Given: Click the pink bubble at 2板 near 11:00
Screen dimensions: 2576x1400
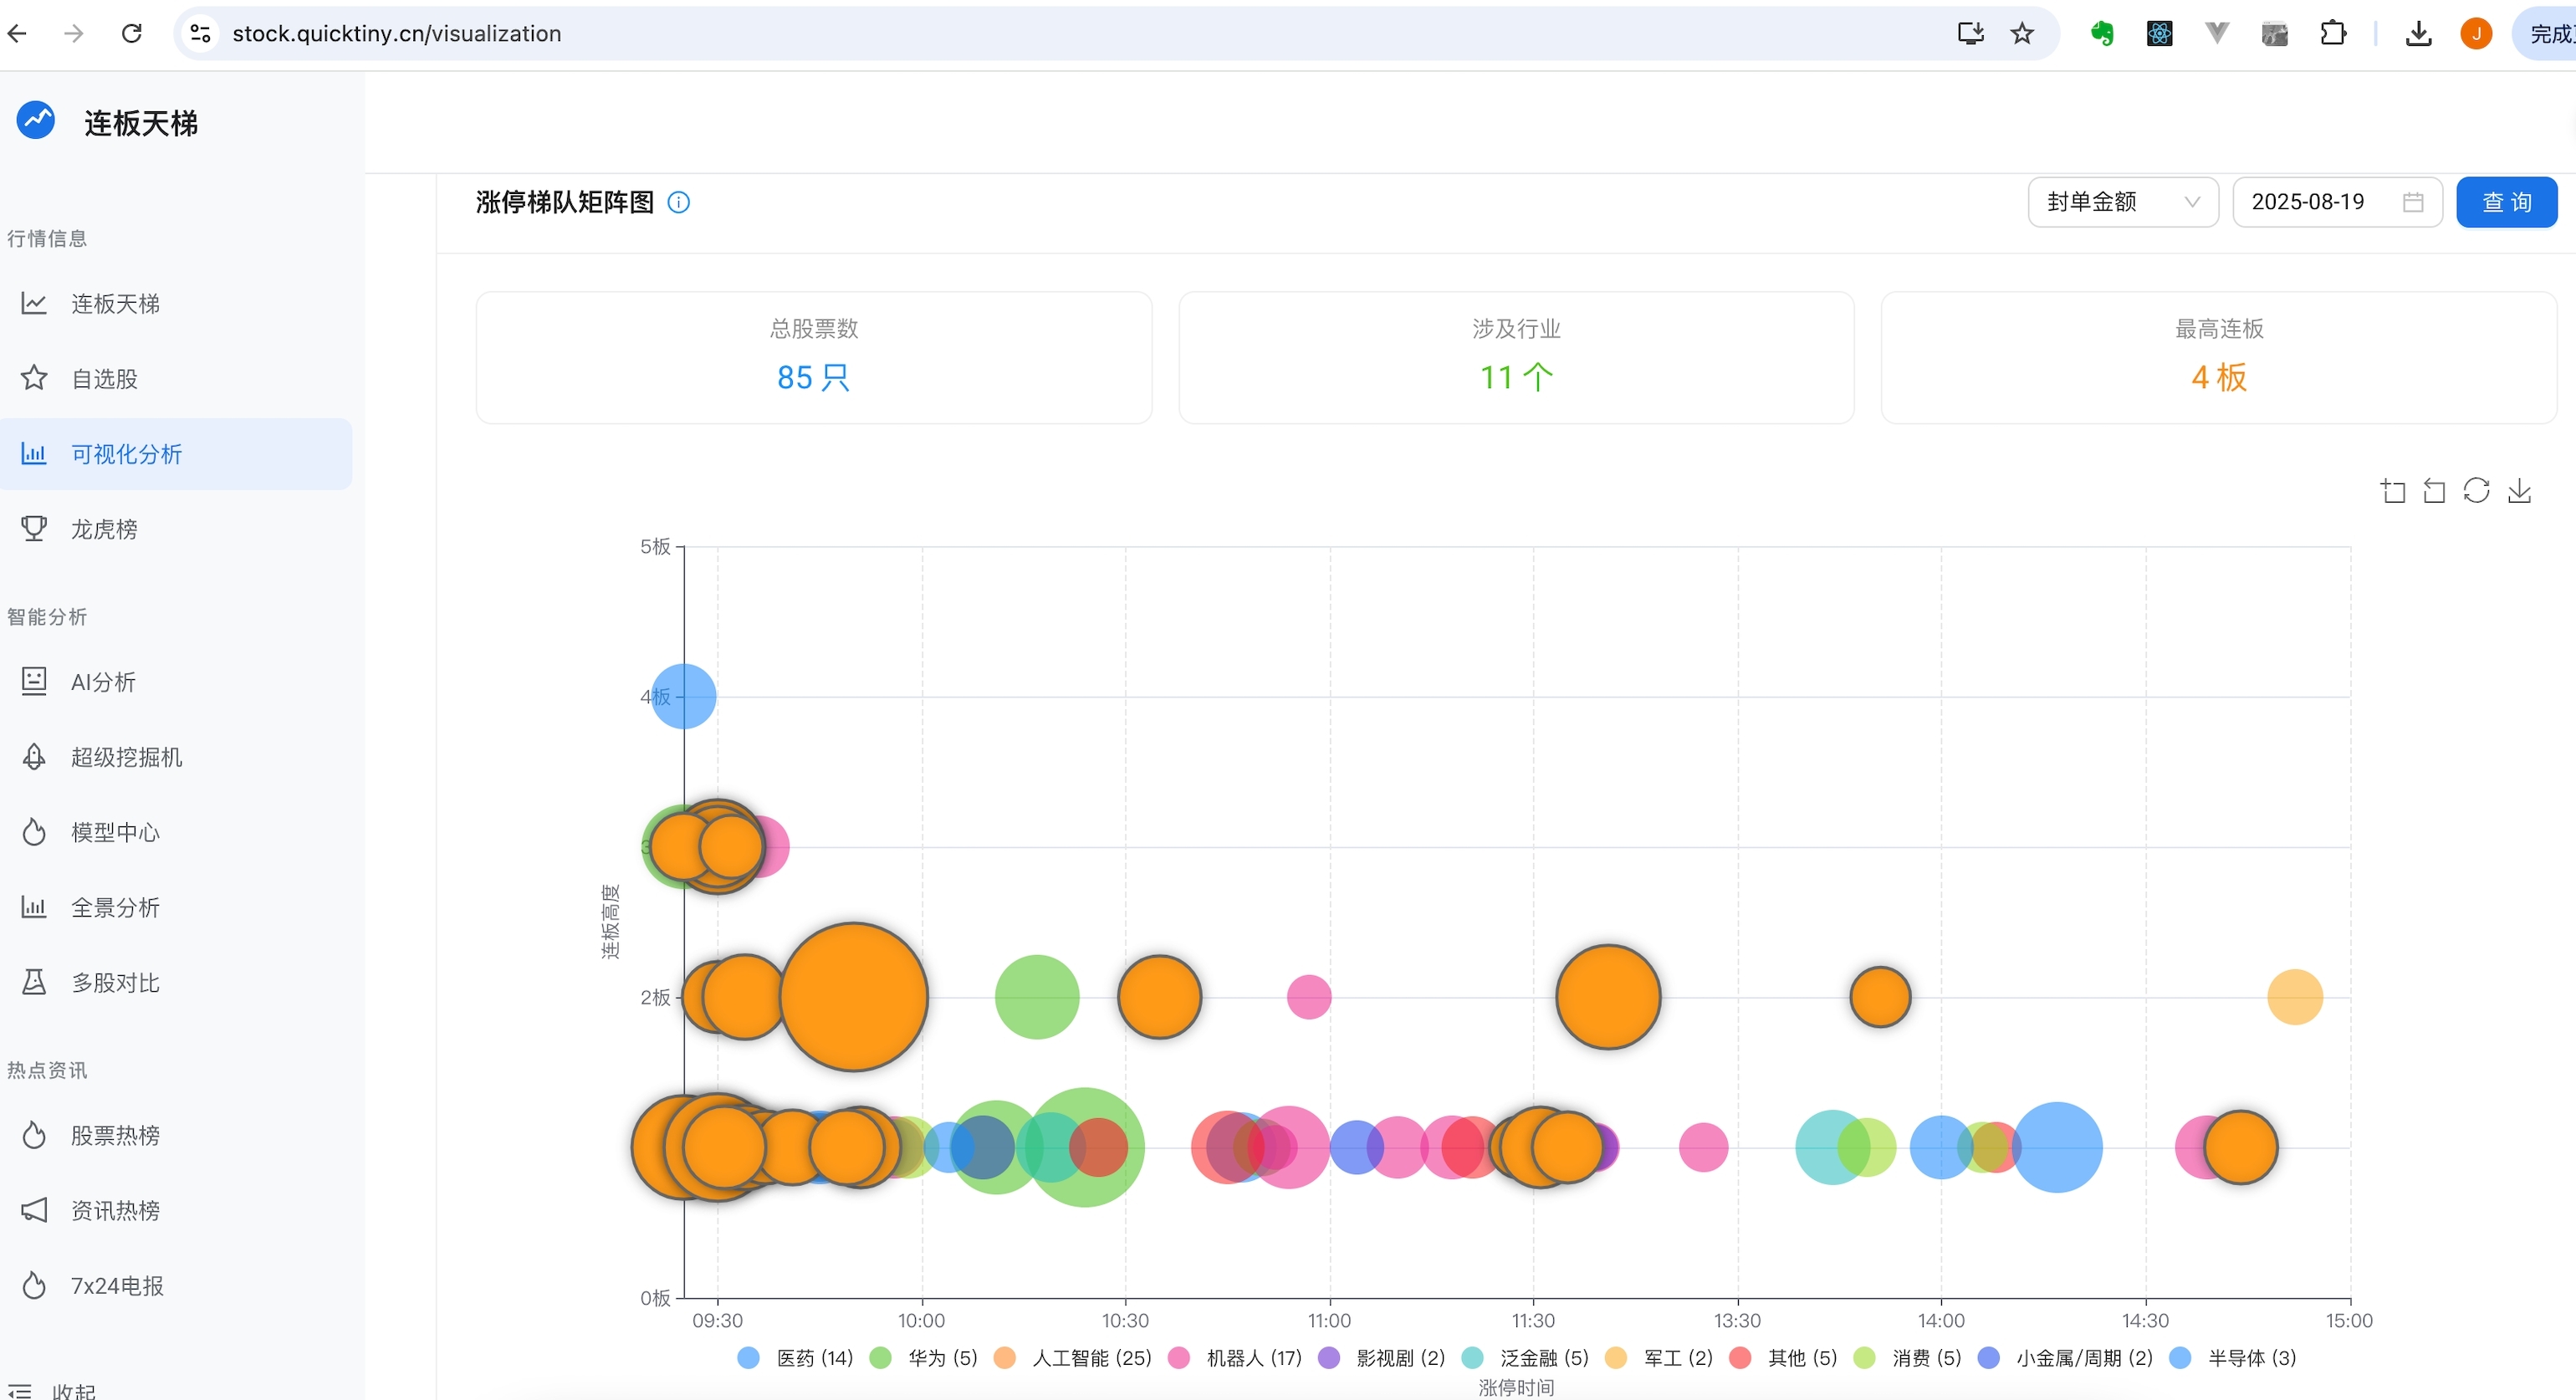Looking at the screenshot, I should tap(1309, 996).
